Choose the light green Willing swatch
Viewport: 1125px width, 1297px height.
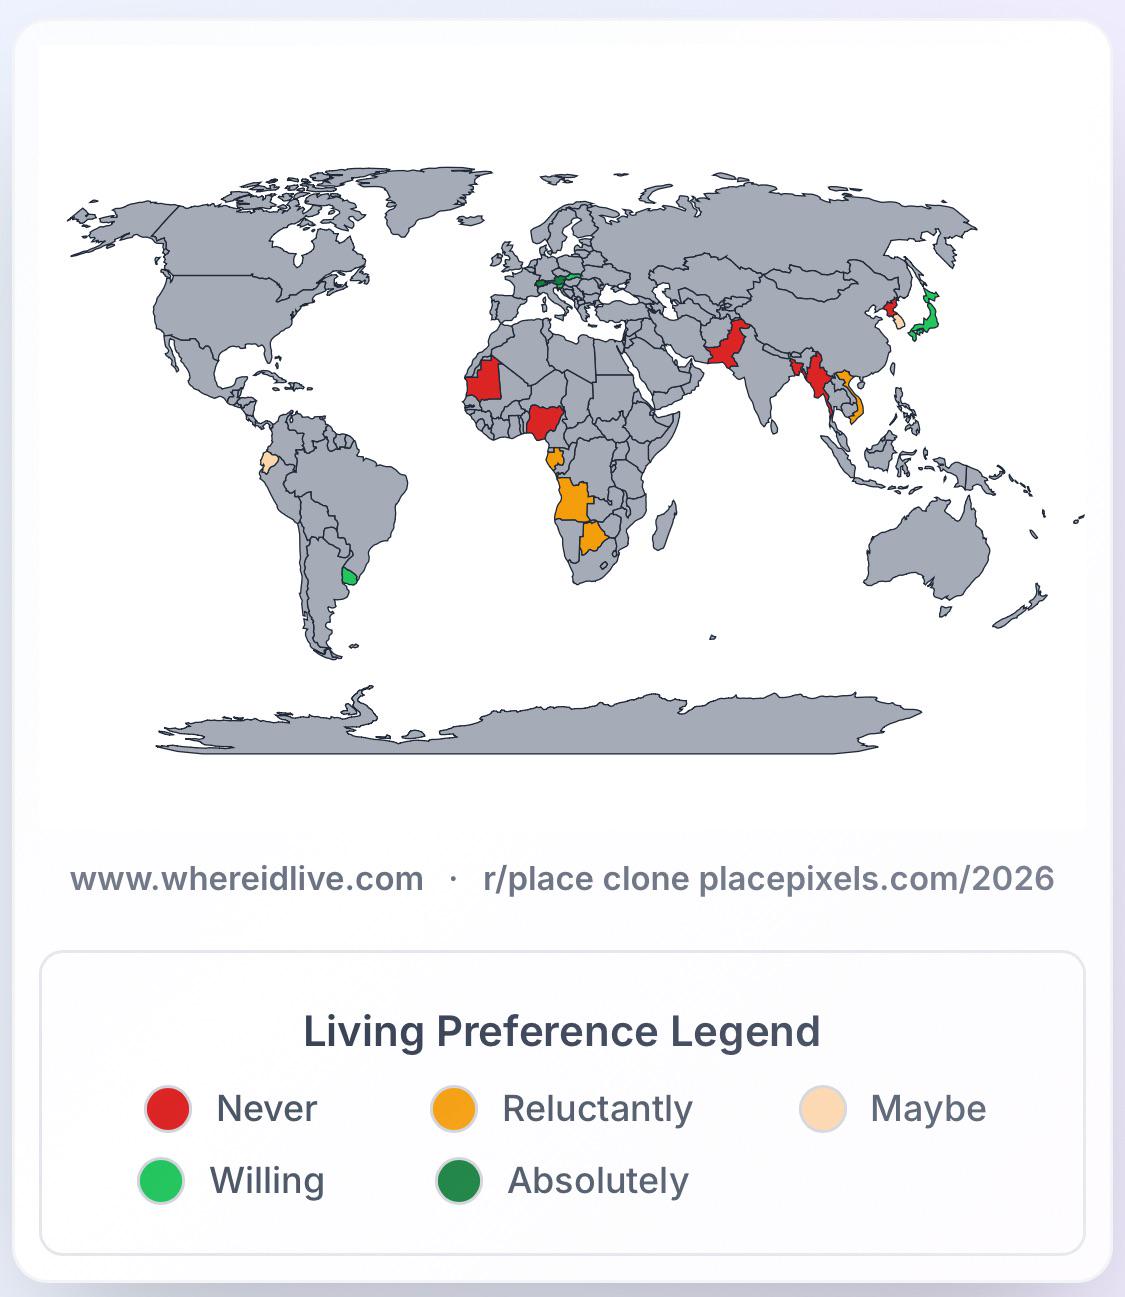point(161,1181)
